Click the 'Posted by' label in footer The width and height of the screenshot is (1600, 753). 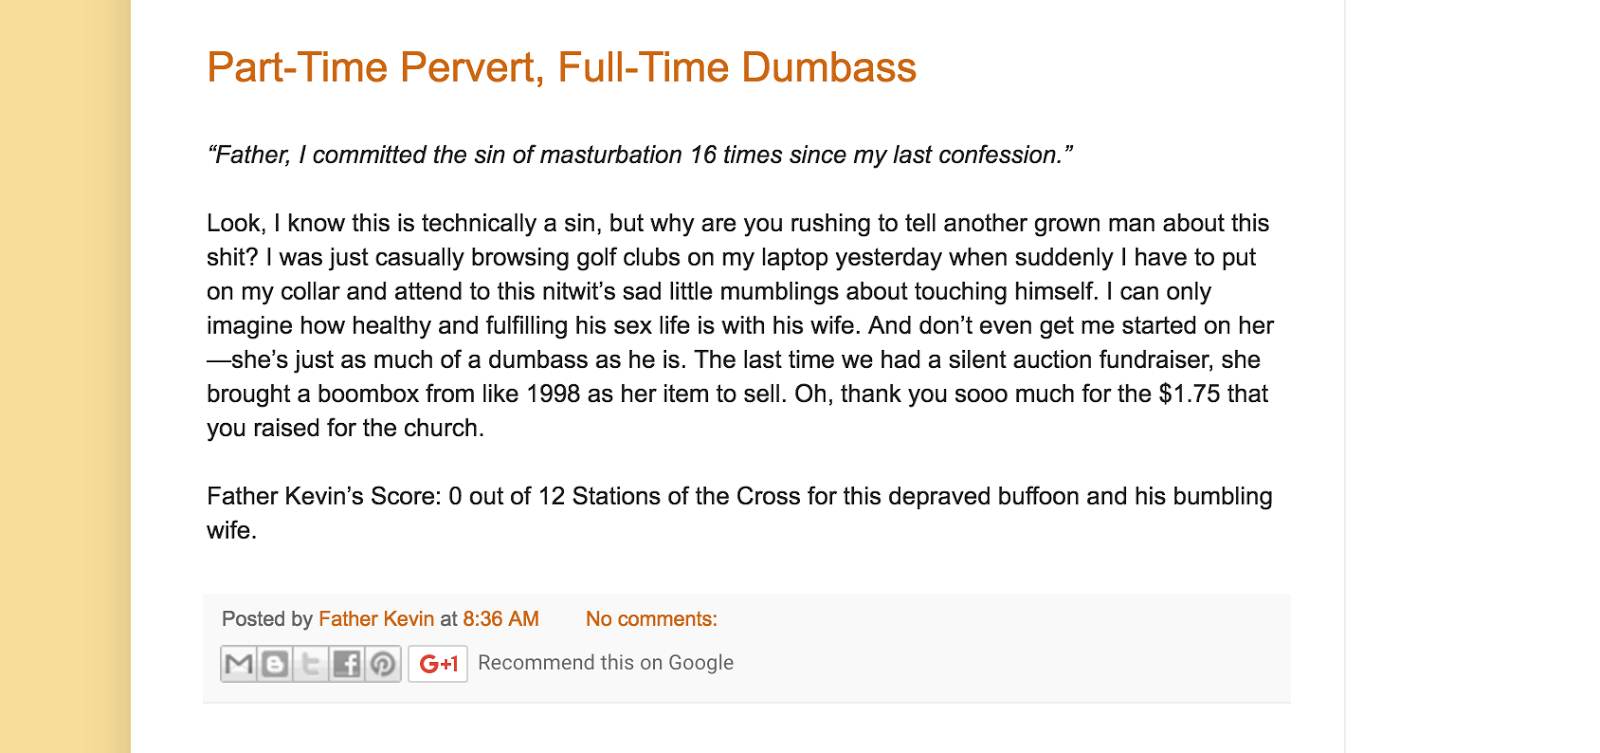(x=267, y=619)
